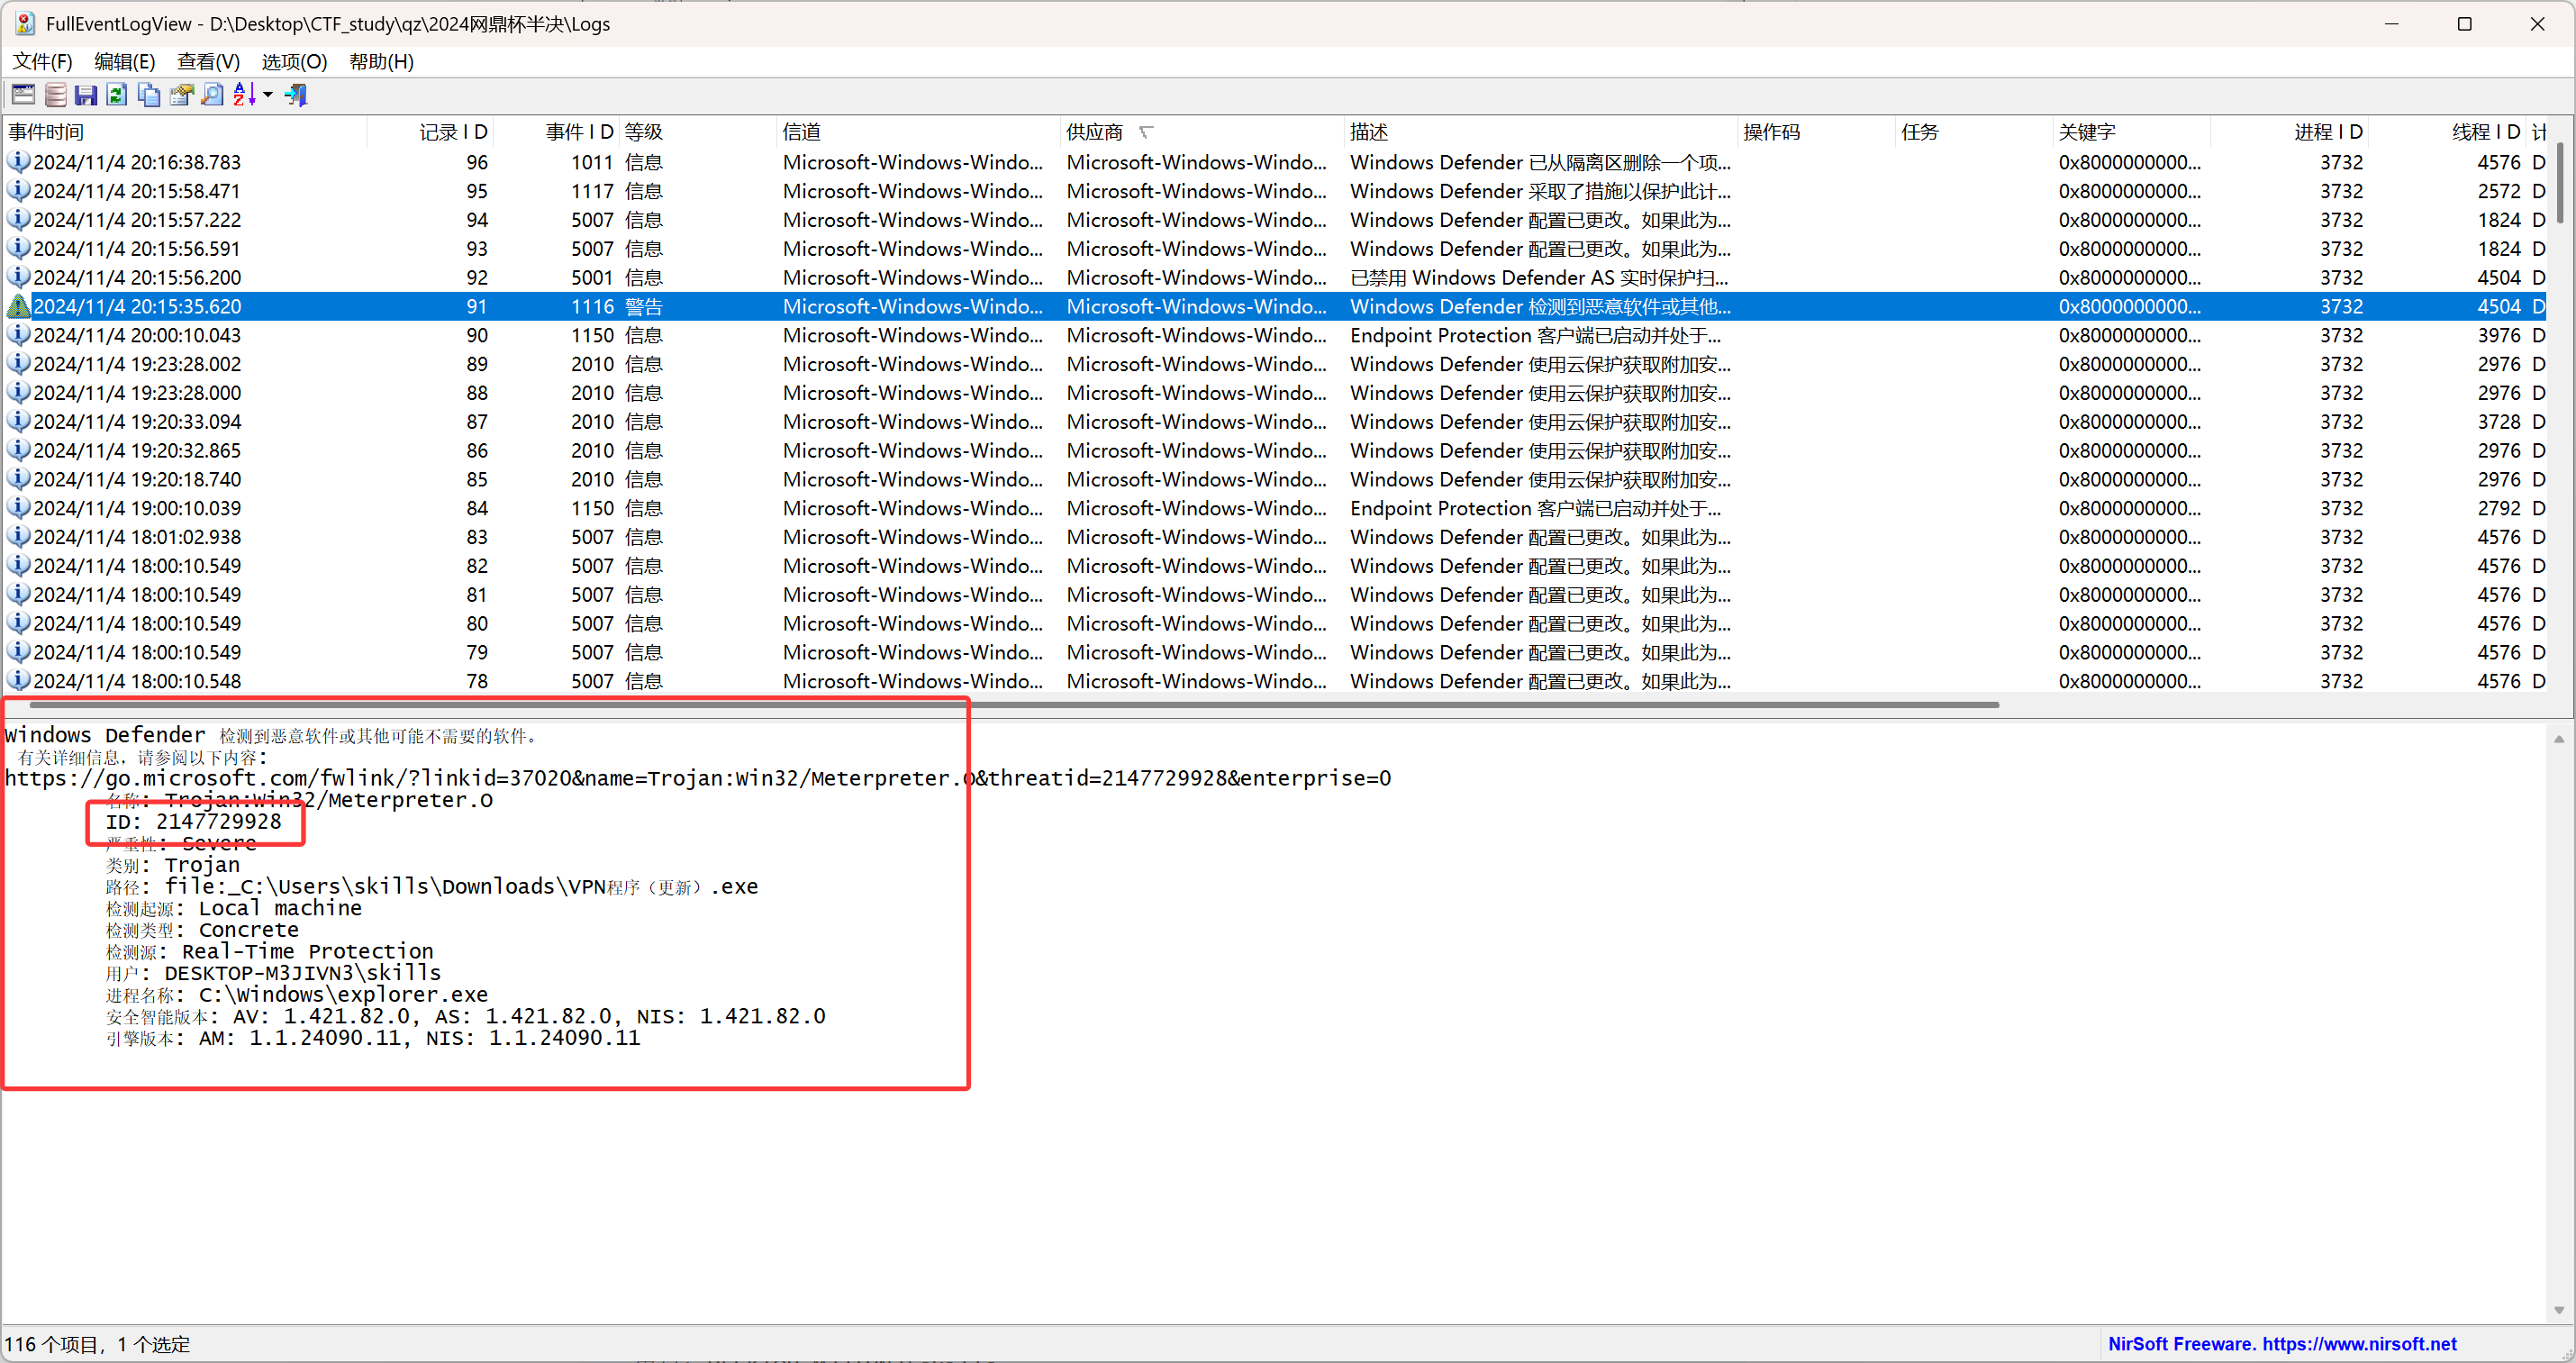The width and height of the screenshot is (2576, 1363).
Task: Open the 选项(O) menu
Action: [x=294, y=62]
